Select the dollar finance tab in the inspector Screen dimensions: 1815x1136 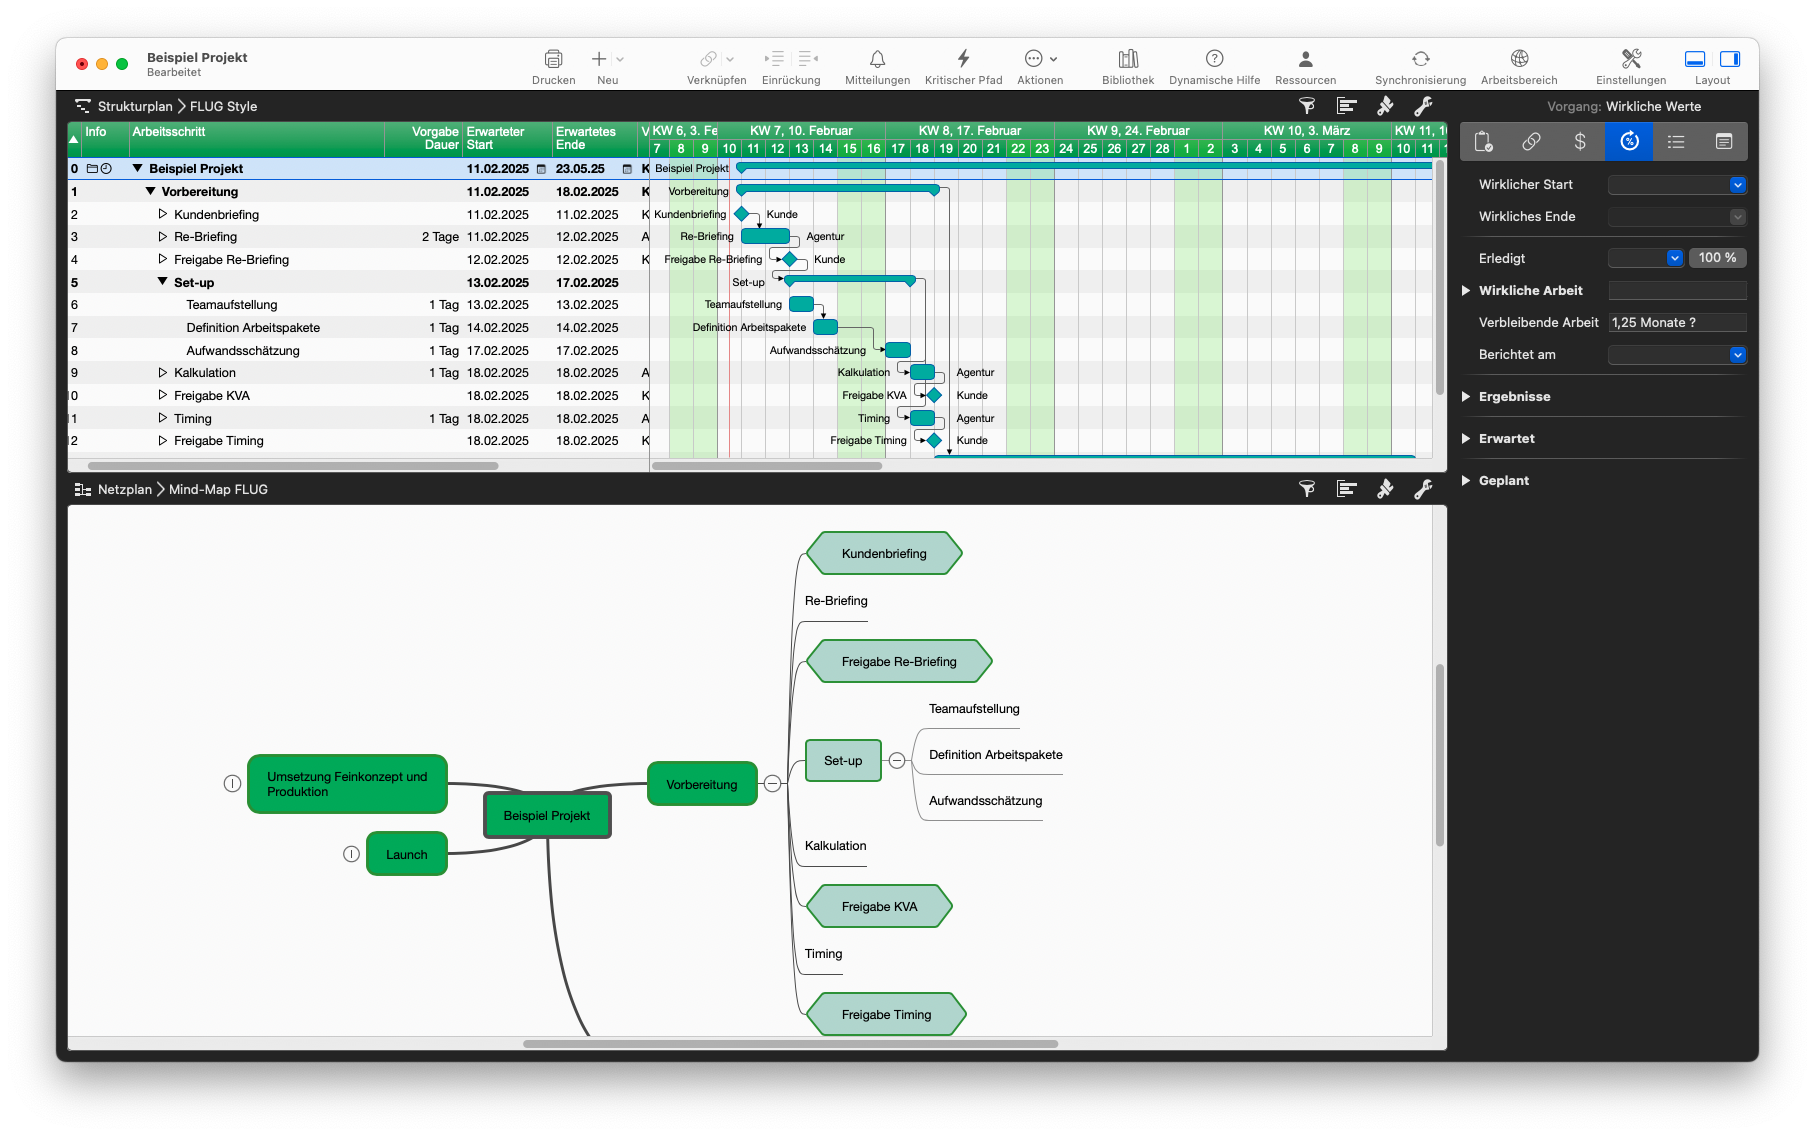coord(1580,141)
